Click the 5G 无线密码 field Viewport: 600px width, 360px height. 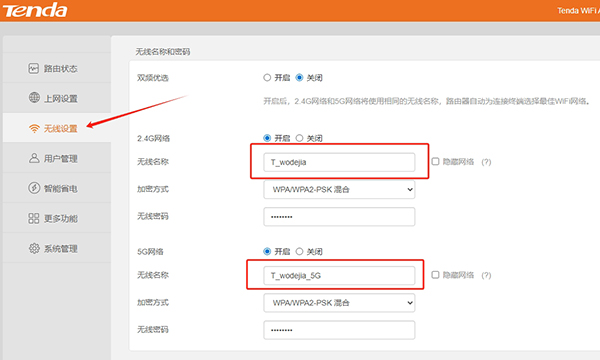(339, 330)
